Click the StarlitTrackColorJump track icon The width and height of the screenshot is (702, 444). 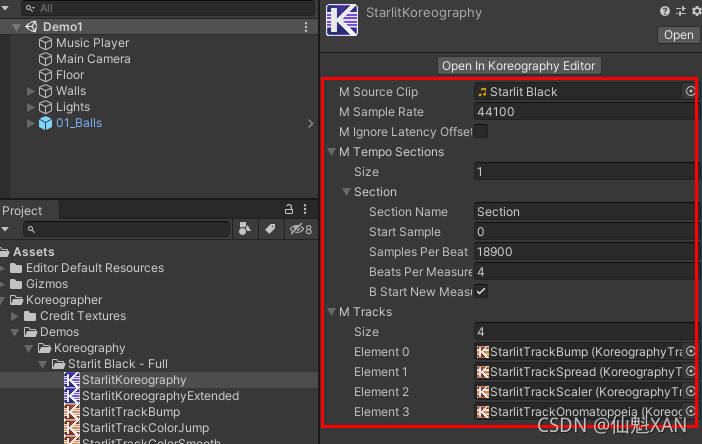tap(72, 428)
